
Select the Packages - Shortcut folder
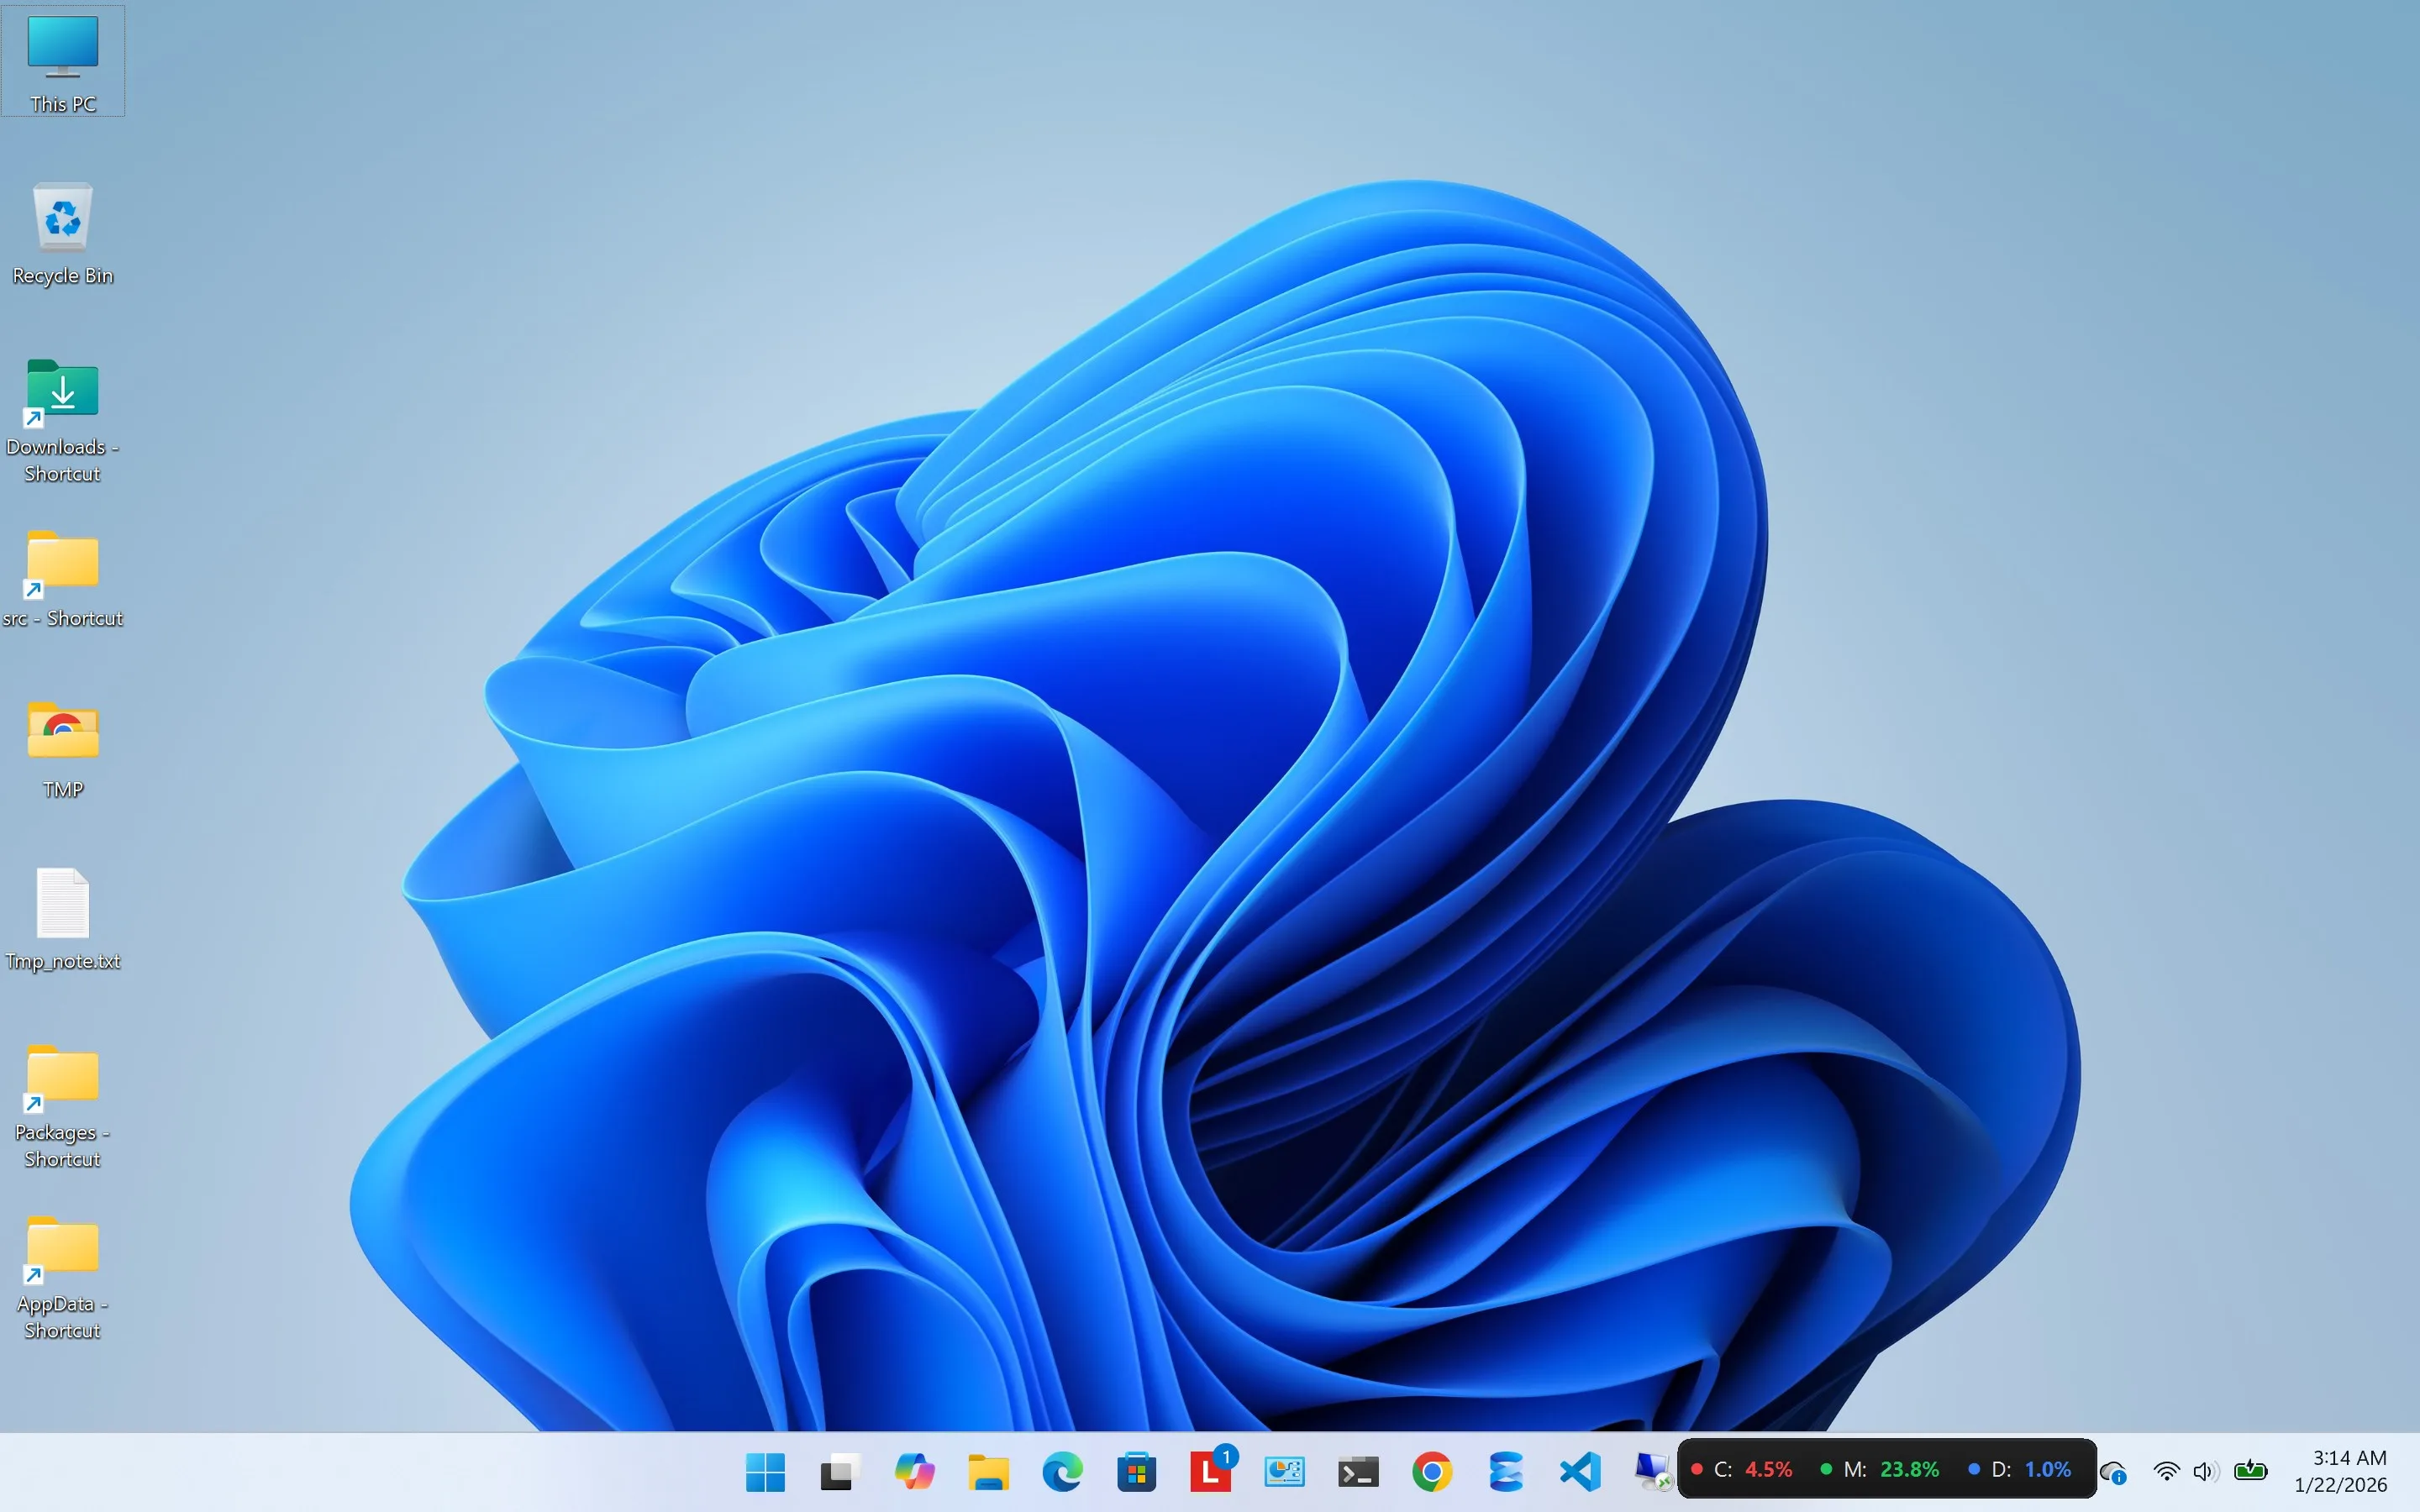coord(63,1106)
